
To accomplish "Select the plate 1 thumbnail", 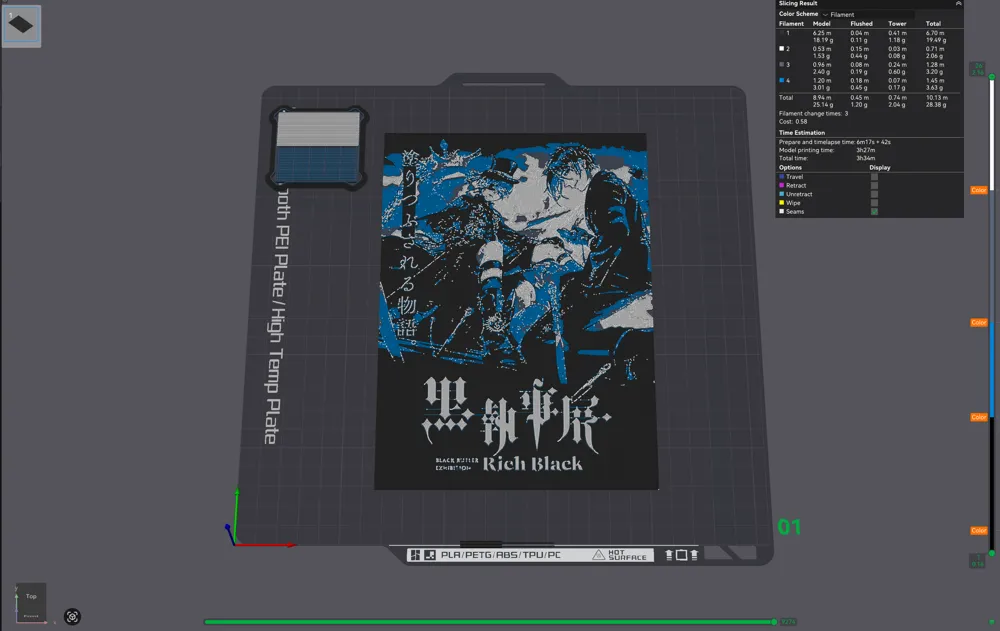I will pos(21,26).
